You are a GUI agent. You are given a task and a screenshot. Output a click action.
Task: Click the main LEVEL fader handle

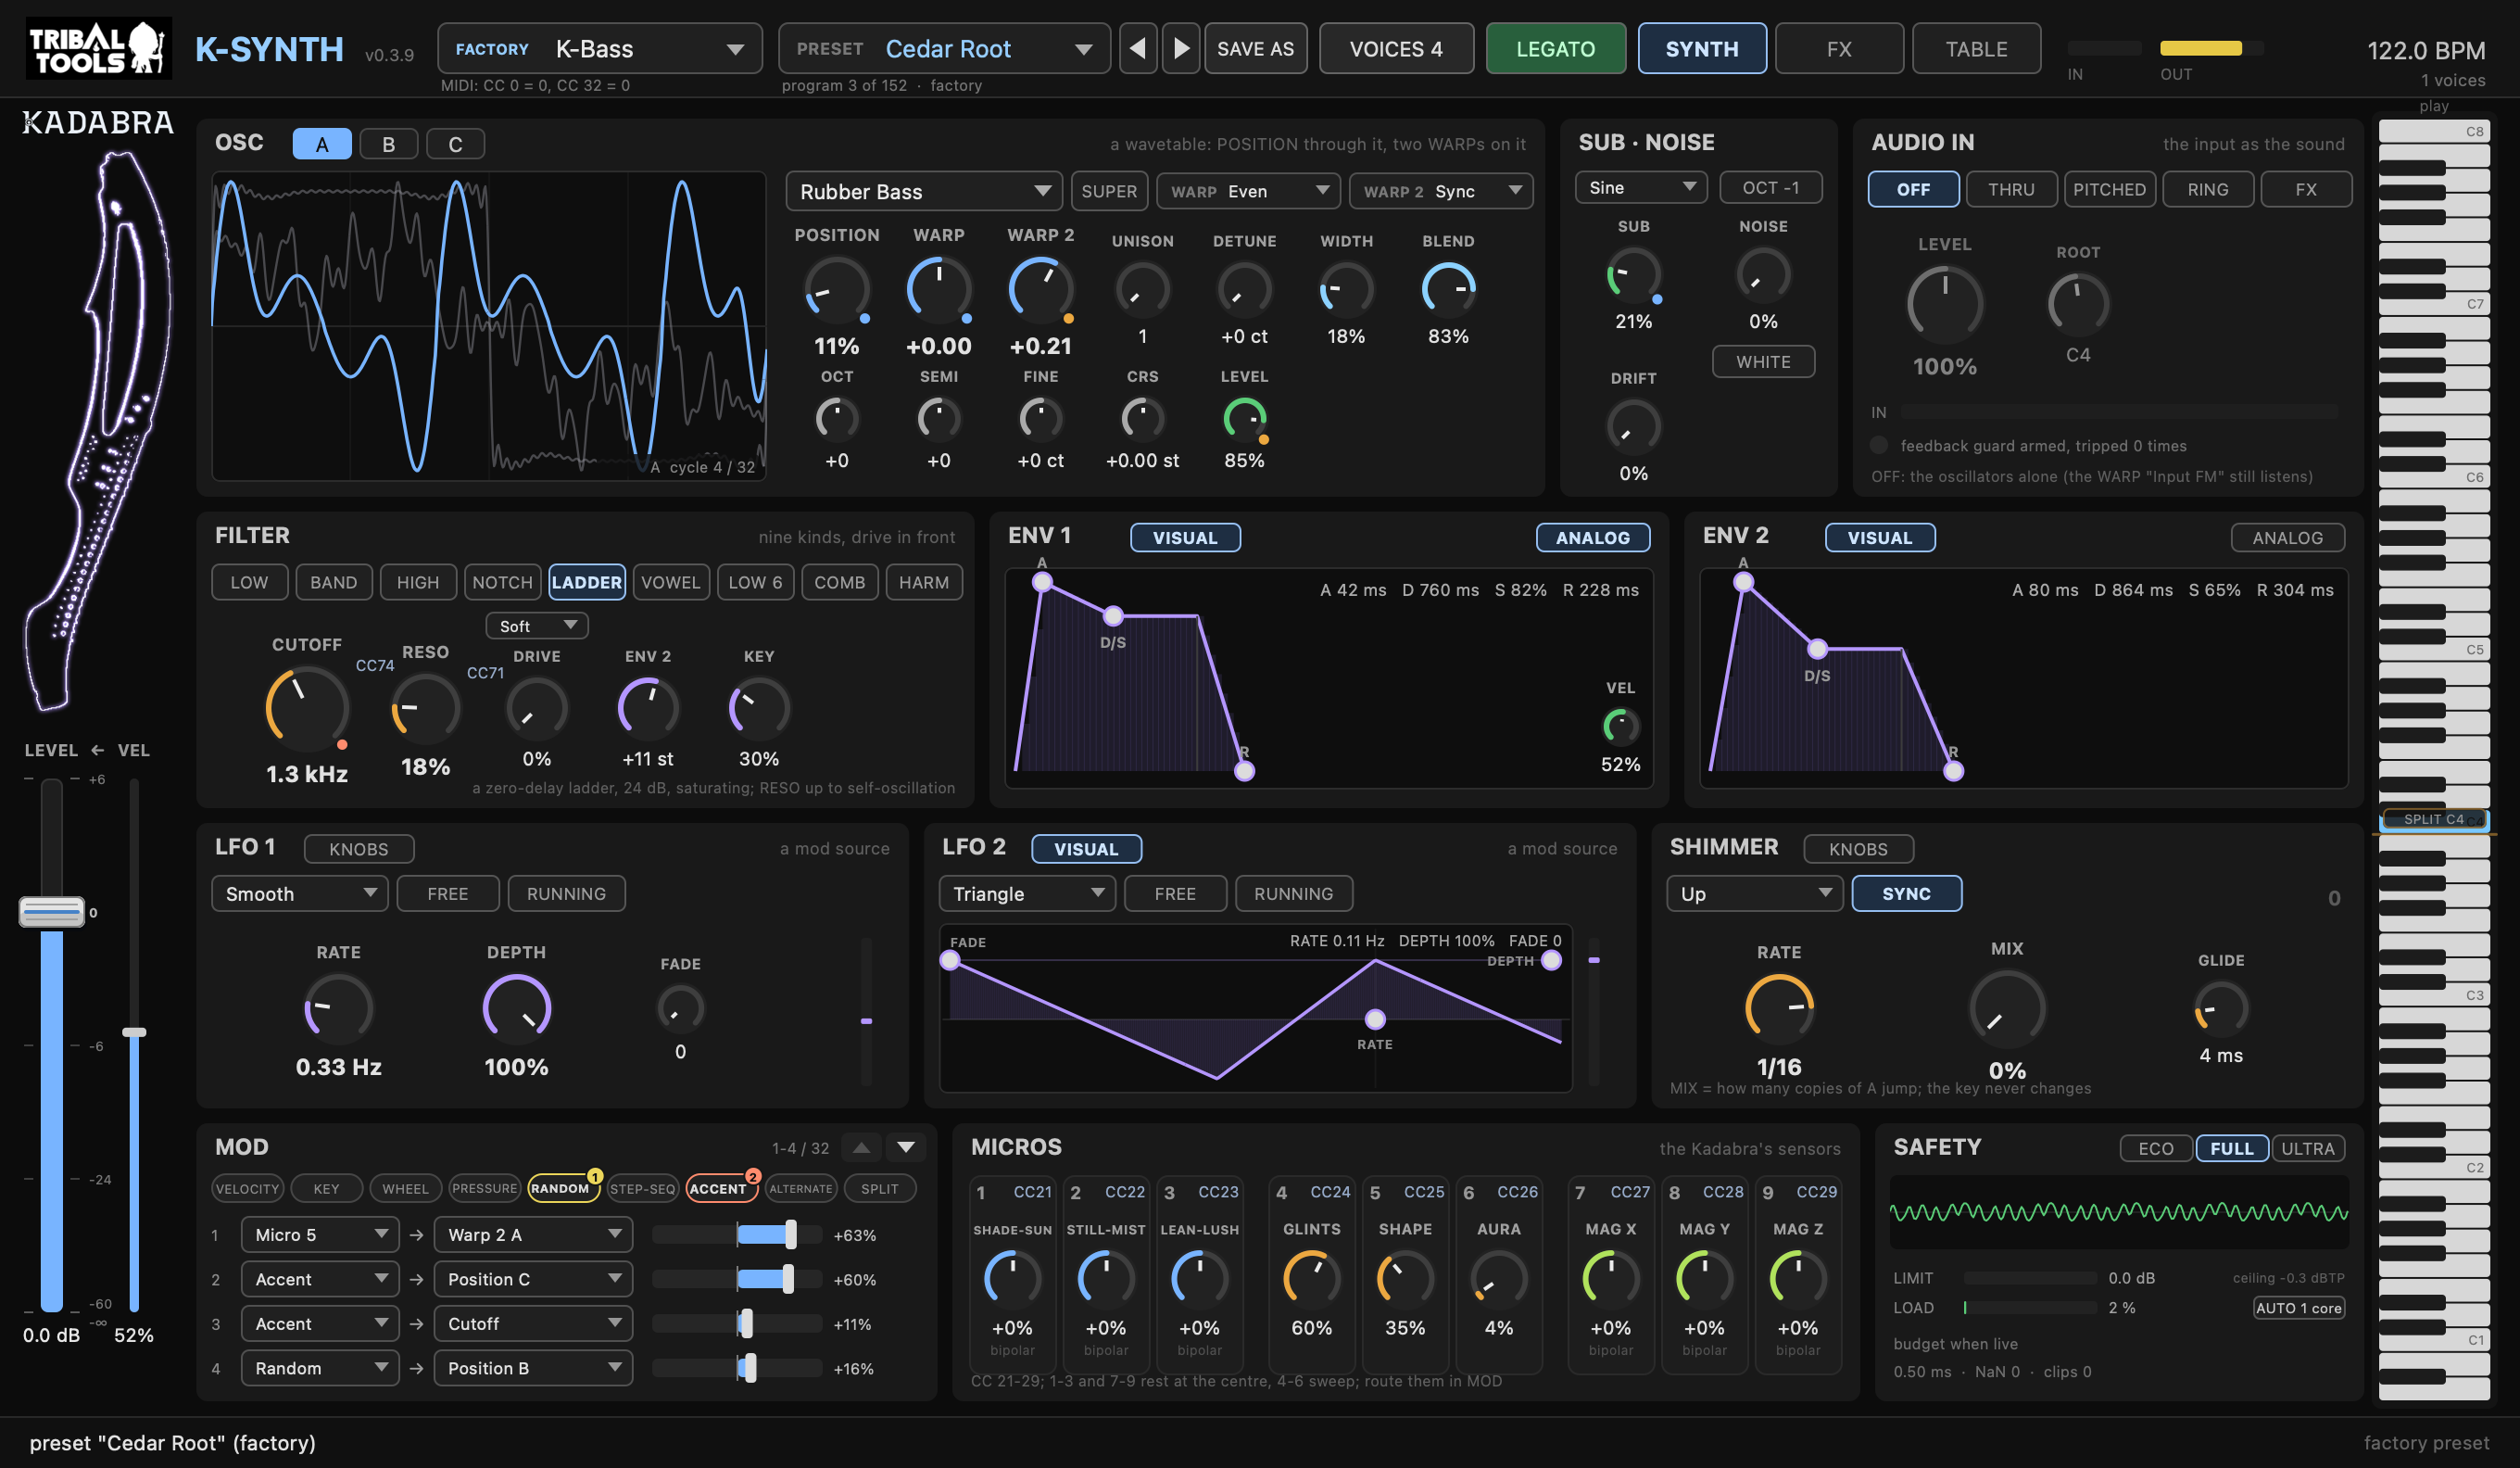tap(51, 911)
